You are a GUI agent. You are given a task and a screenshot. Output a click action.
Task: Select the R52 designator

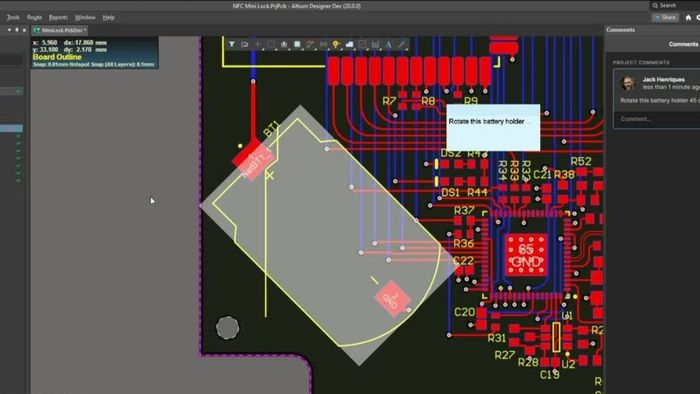click(x=581, y=162)
